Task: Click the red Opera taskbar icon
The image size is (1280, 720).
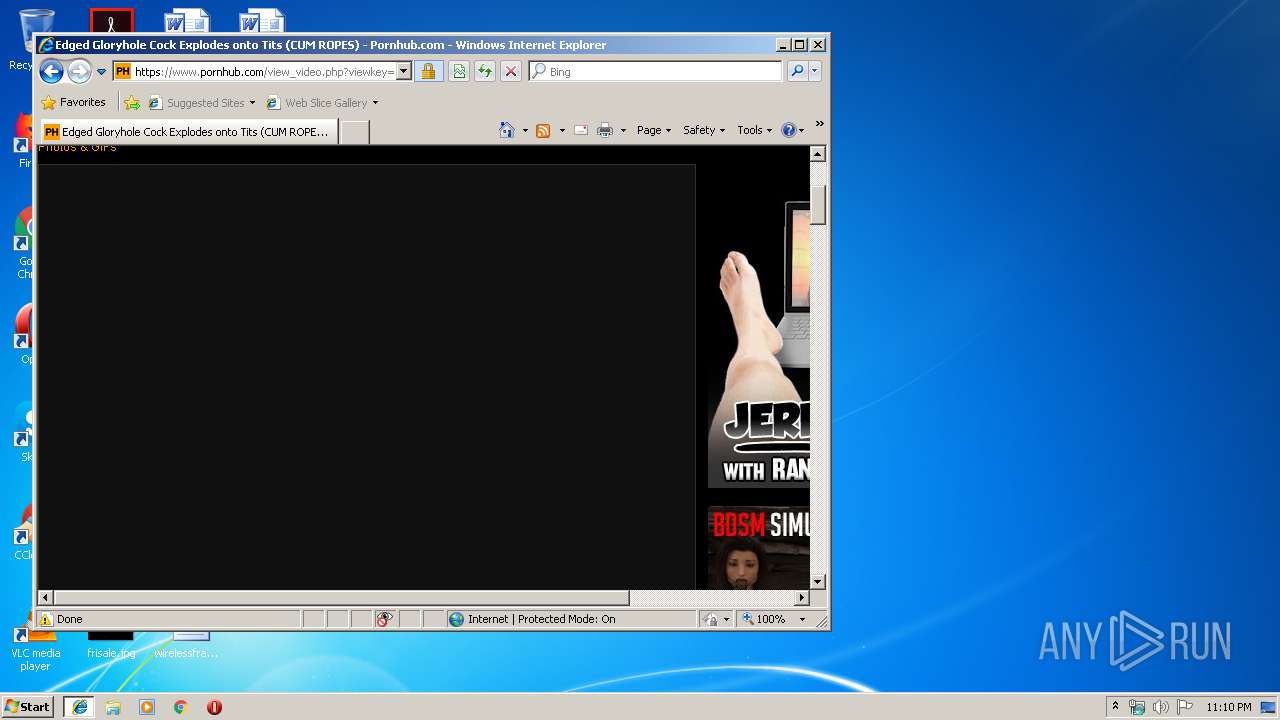Action: 214,707
